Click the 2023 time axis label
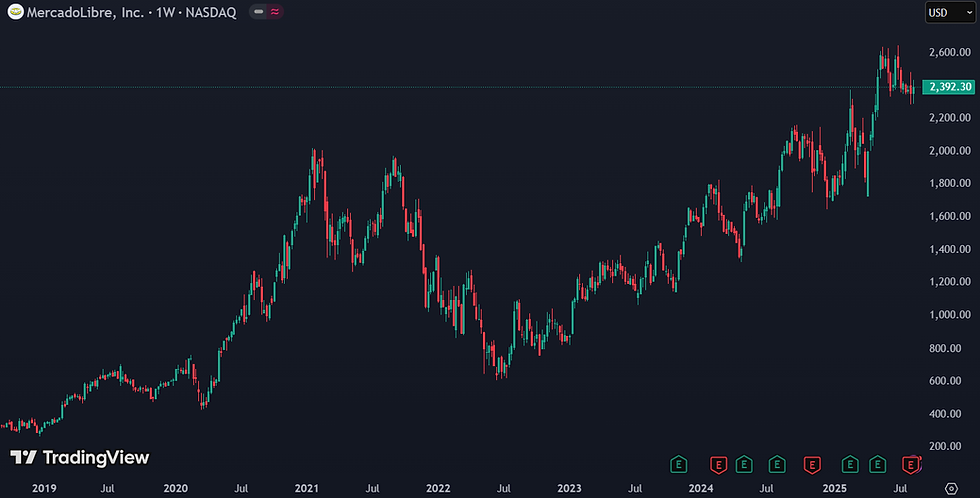The height and width of the screenshot is (498, 980). [569, 488]
